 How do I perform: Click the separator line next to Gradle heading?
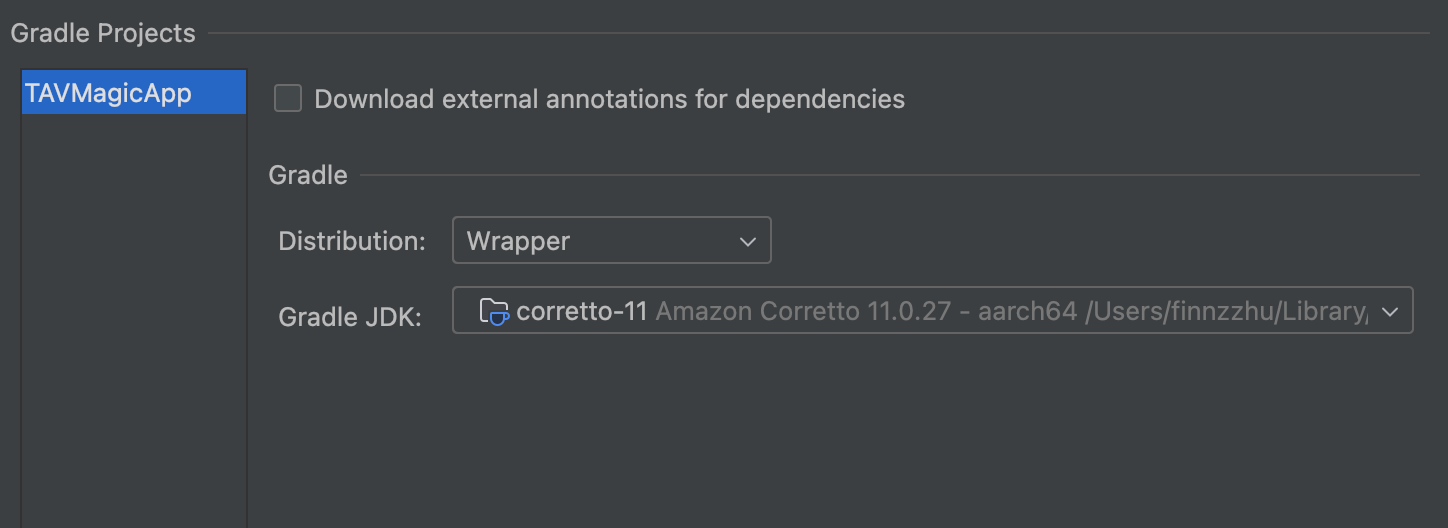(888, 176)
